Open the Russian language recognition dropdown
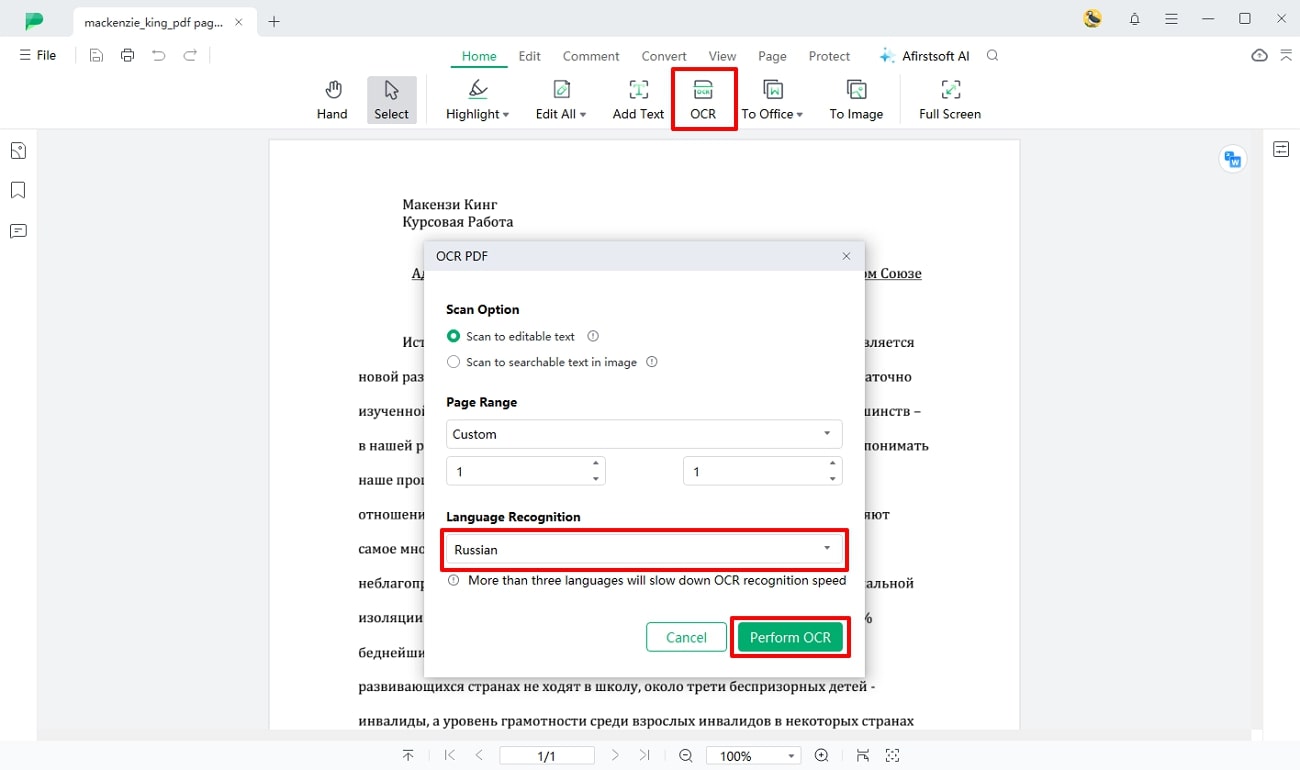The width and height of the screenshot is (1300, 770). (644, 549)
